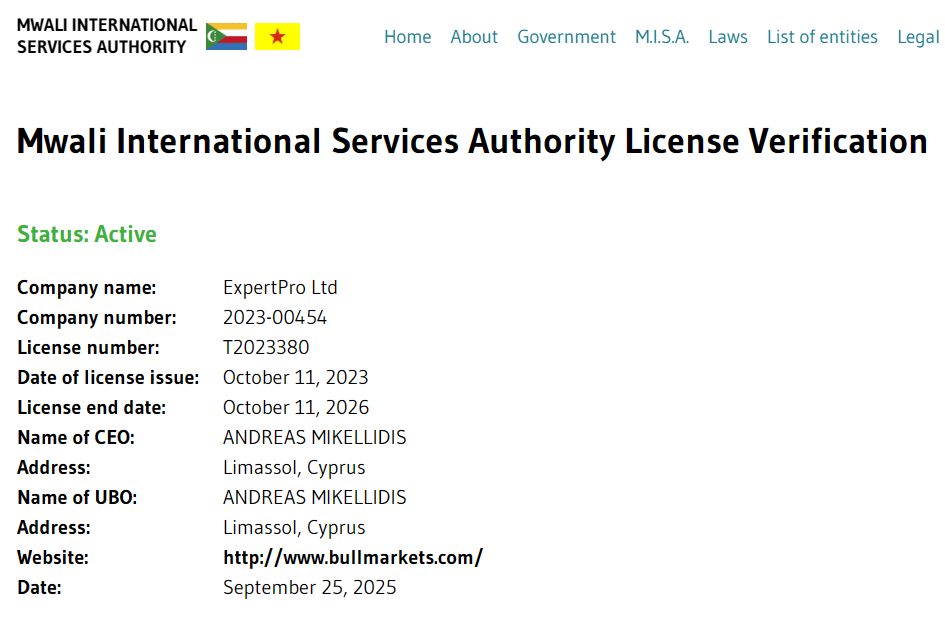Click the License Verification page heading
Viewport: 945px width, 623px height.
pos(472,141)
